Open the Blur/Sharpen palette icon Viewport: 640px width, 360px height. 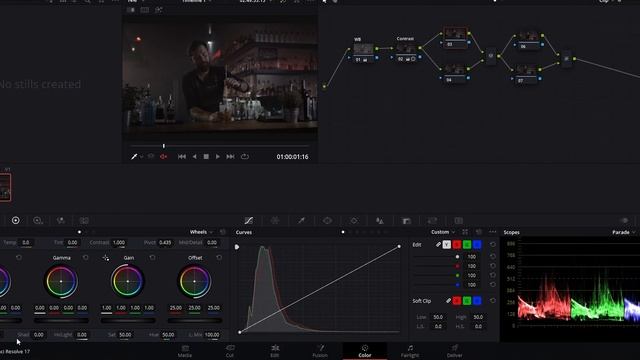[x=380, y=220]
